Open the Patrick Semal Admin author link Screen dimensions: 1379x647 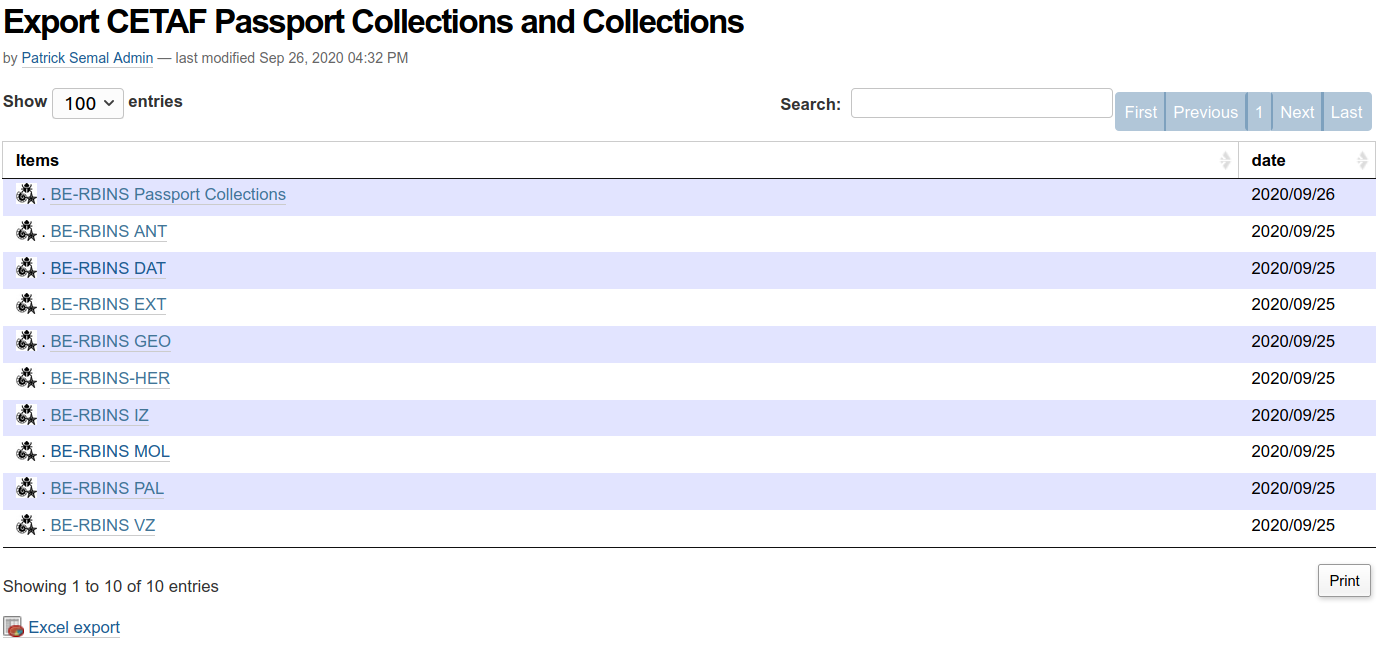point(87,58)
